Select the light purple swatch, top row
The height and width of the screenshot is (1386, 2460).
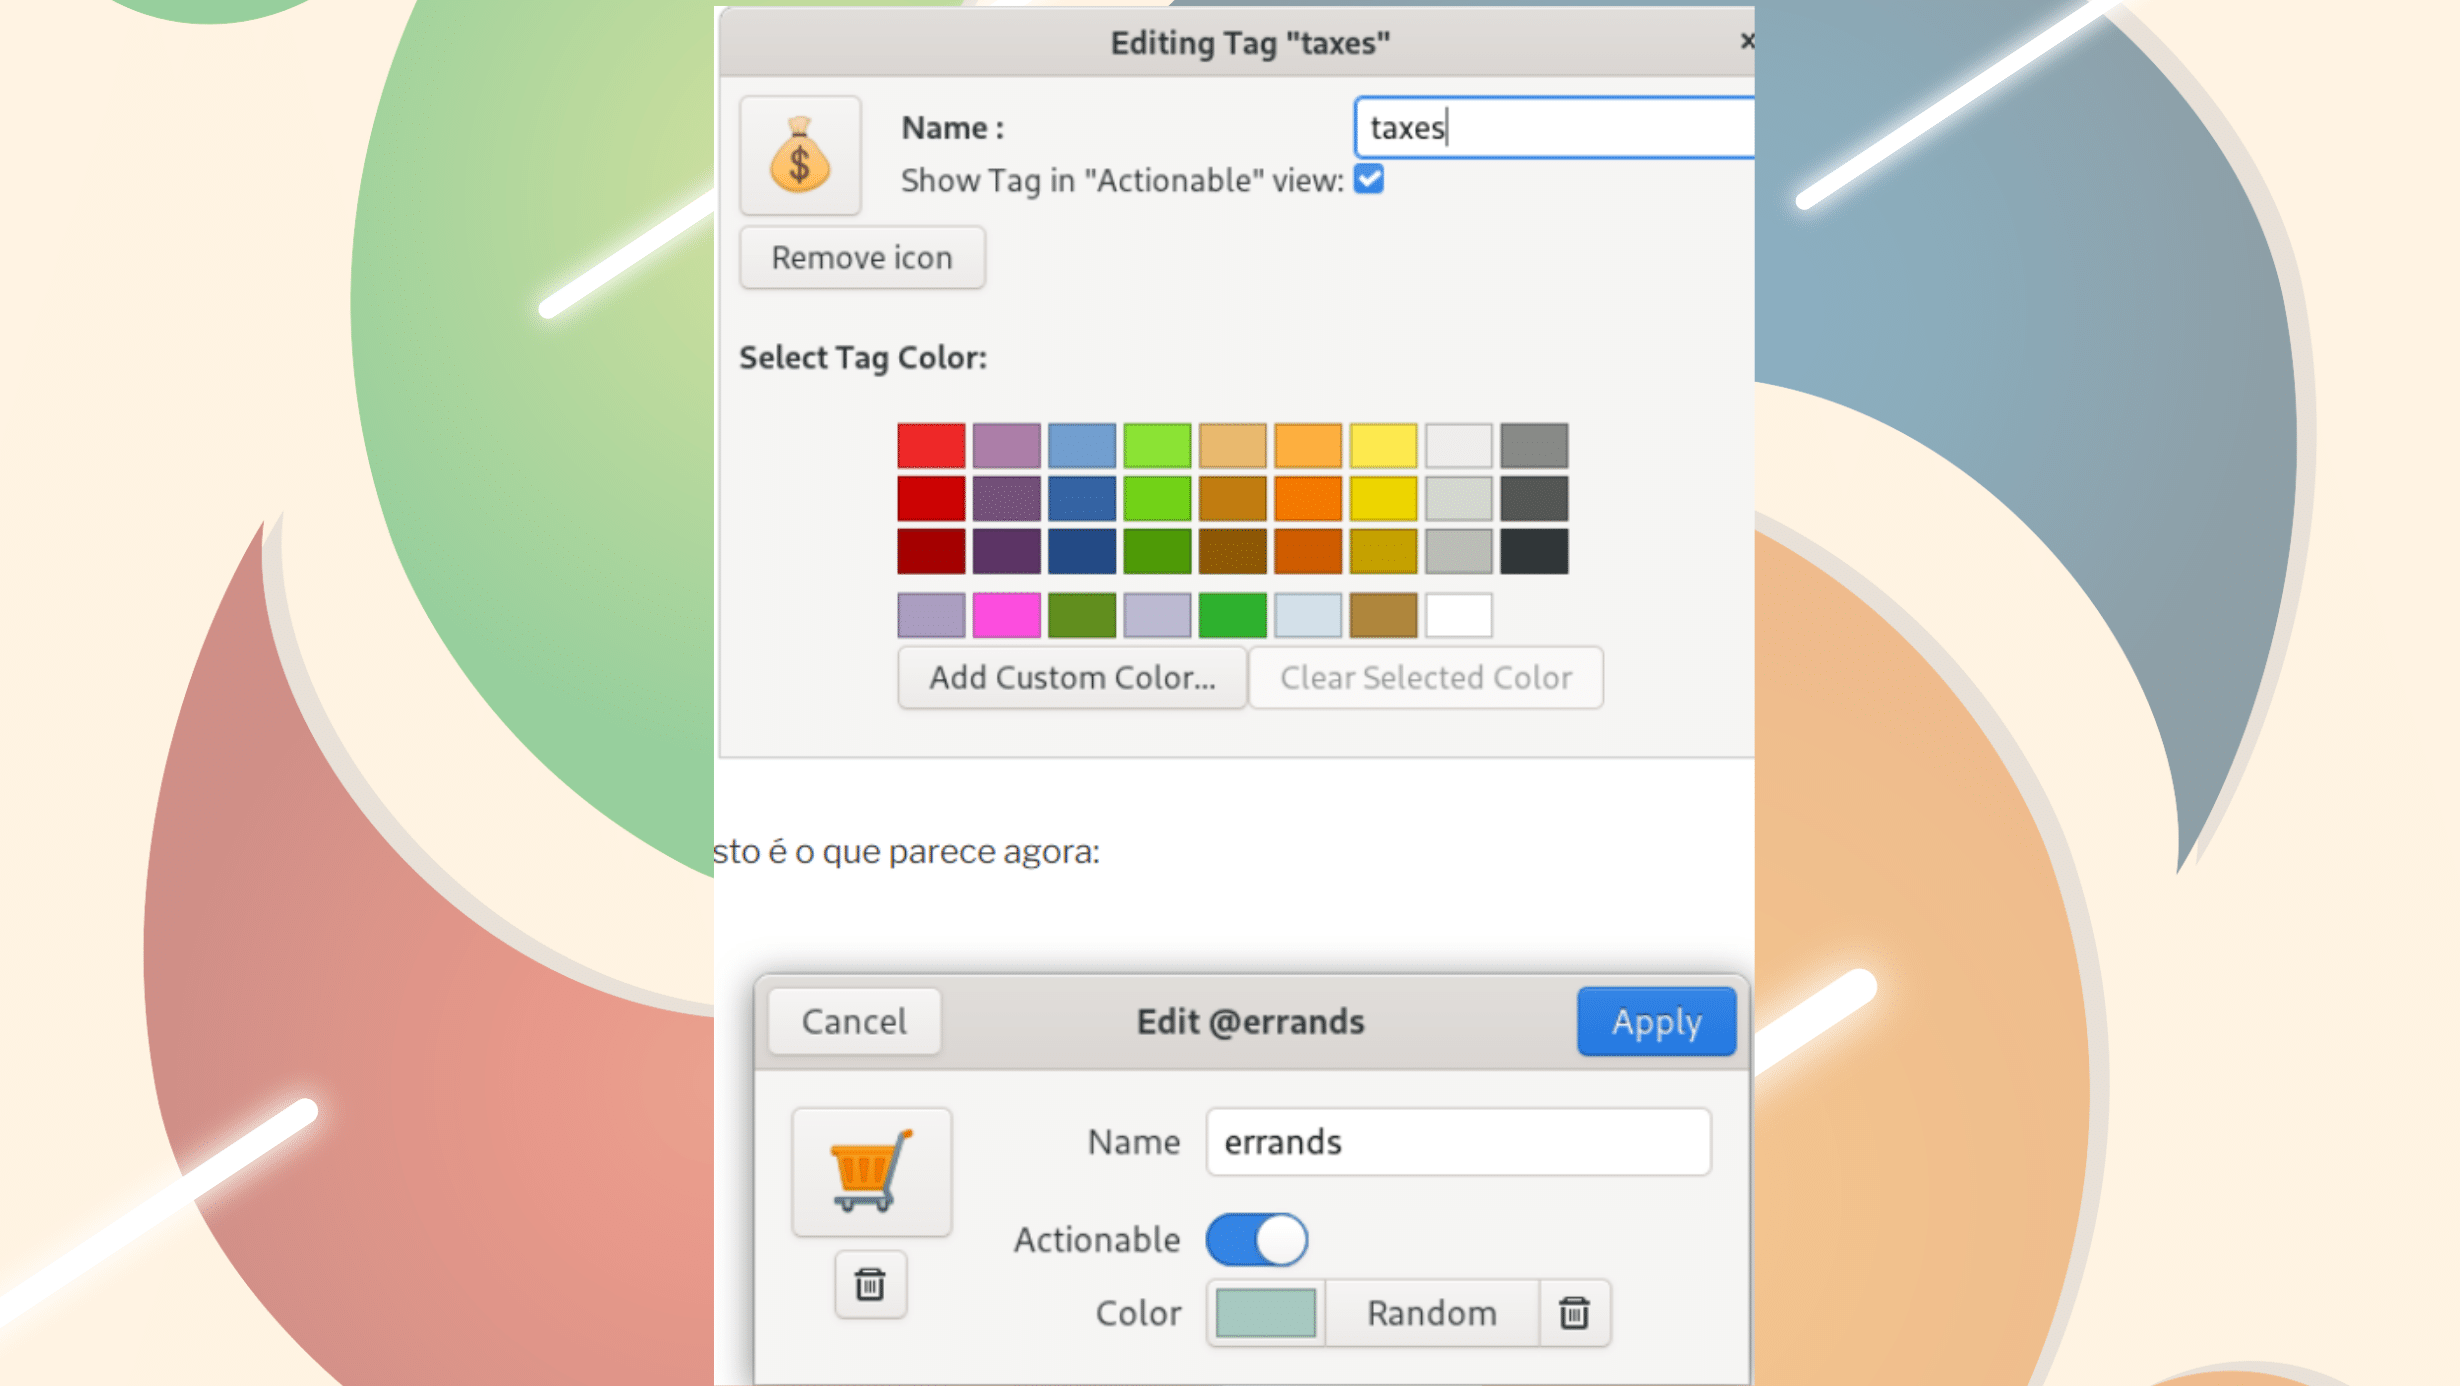(x=1006, y=445)
